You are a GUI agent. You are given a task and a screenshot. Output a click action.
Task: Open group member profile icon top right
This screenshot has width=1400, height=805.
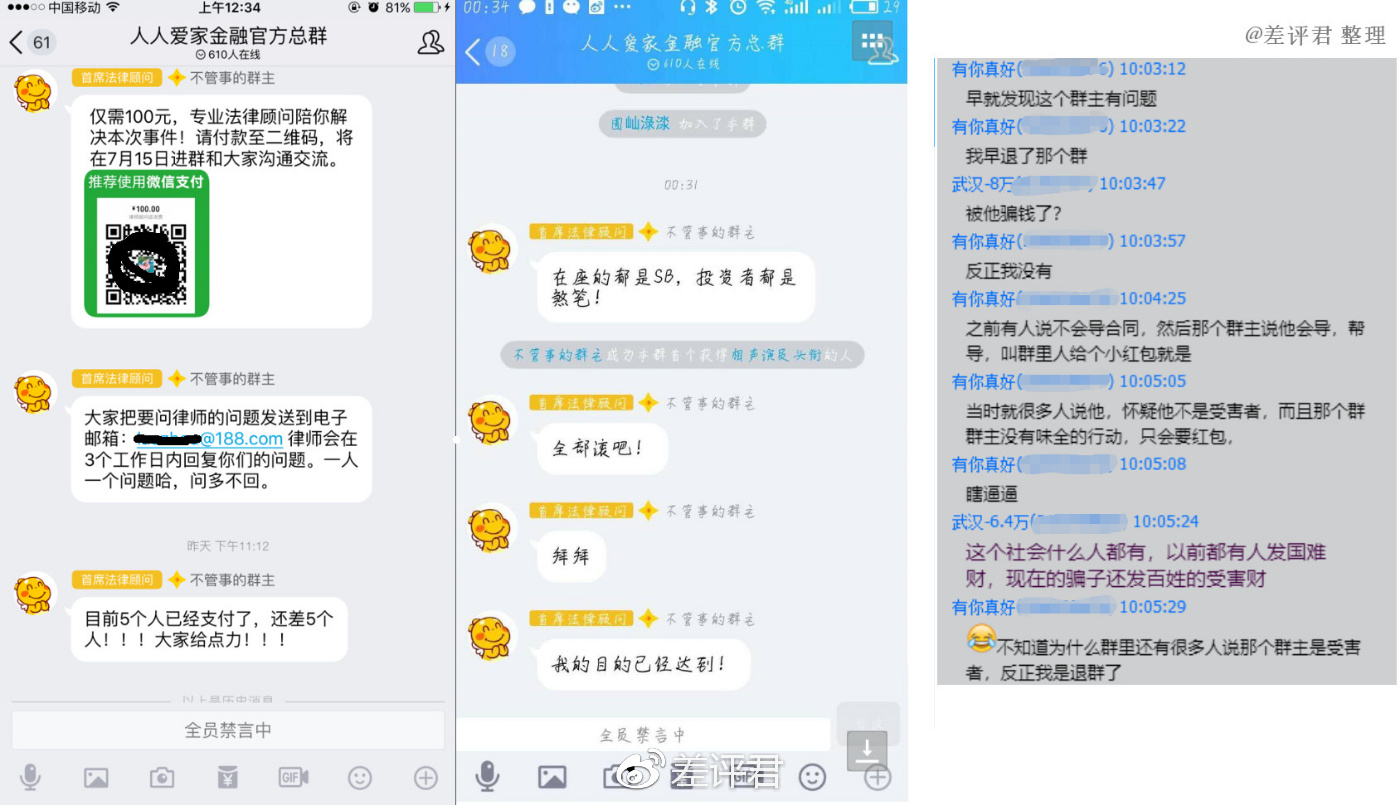(430, 42)
